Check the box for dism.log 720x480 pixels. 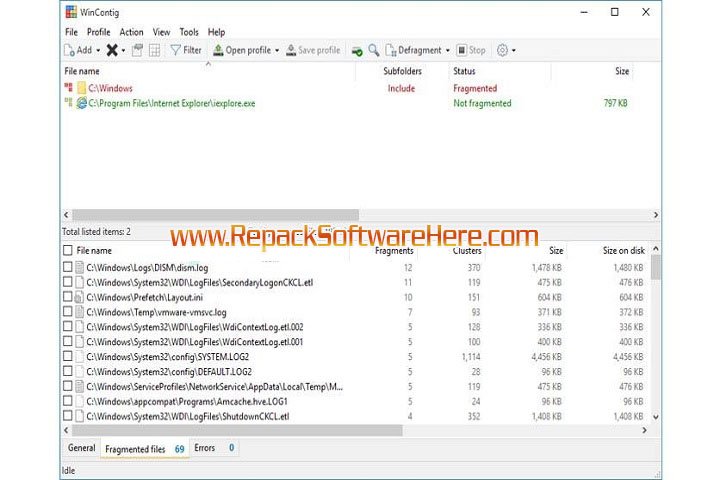[68, 267]
